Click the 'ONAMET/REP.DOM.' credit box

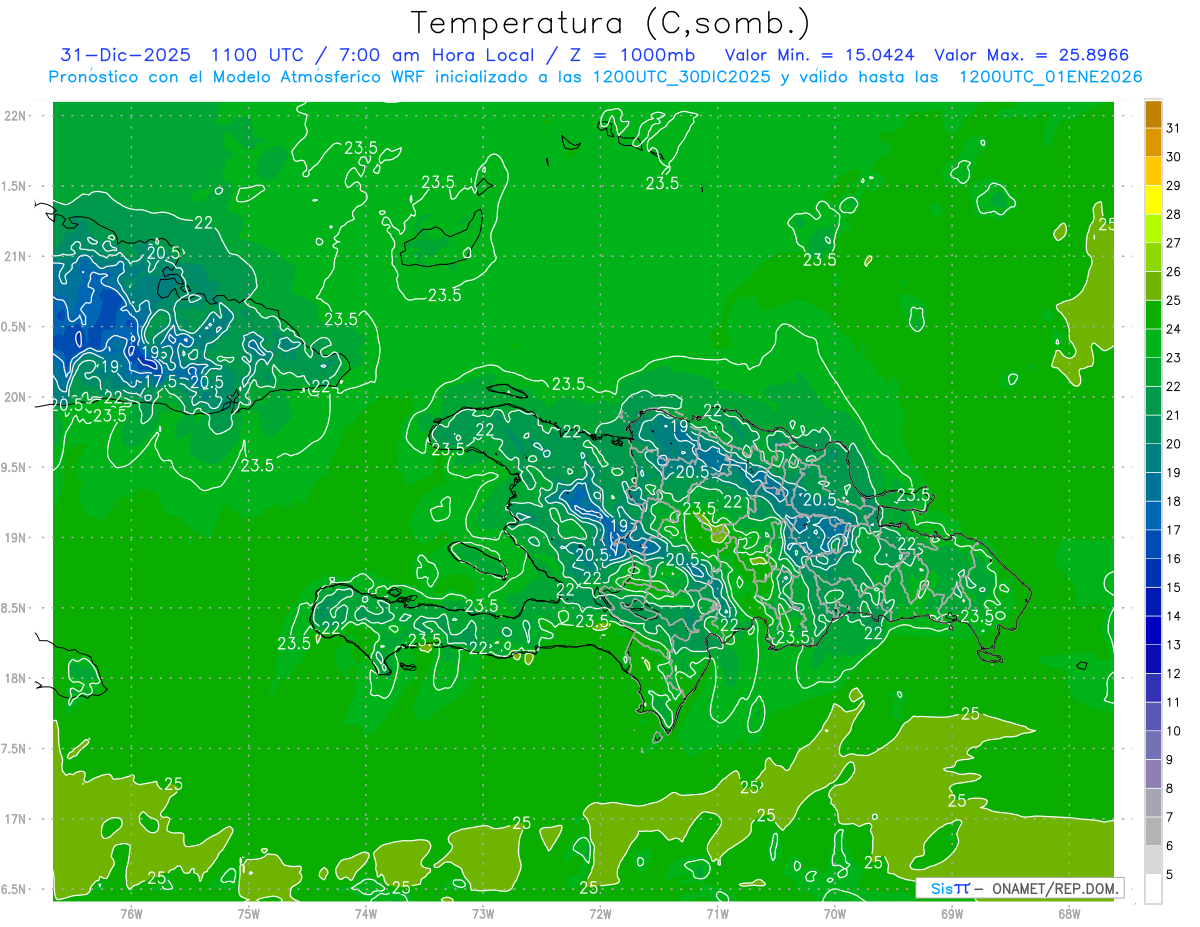[x=1019, y=888]
